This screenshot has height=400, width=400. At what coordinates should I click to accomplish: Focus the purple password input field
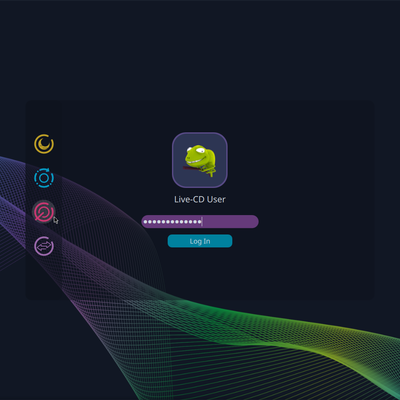click(x=200, y=222)
